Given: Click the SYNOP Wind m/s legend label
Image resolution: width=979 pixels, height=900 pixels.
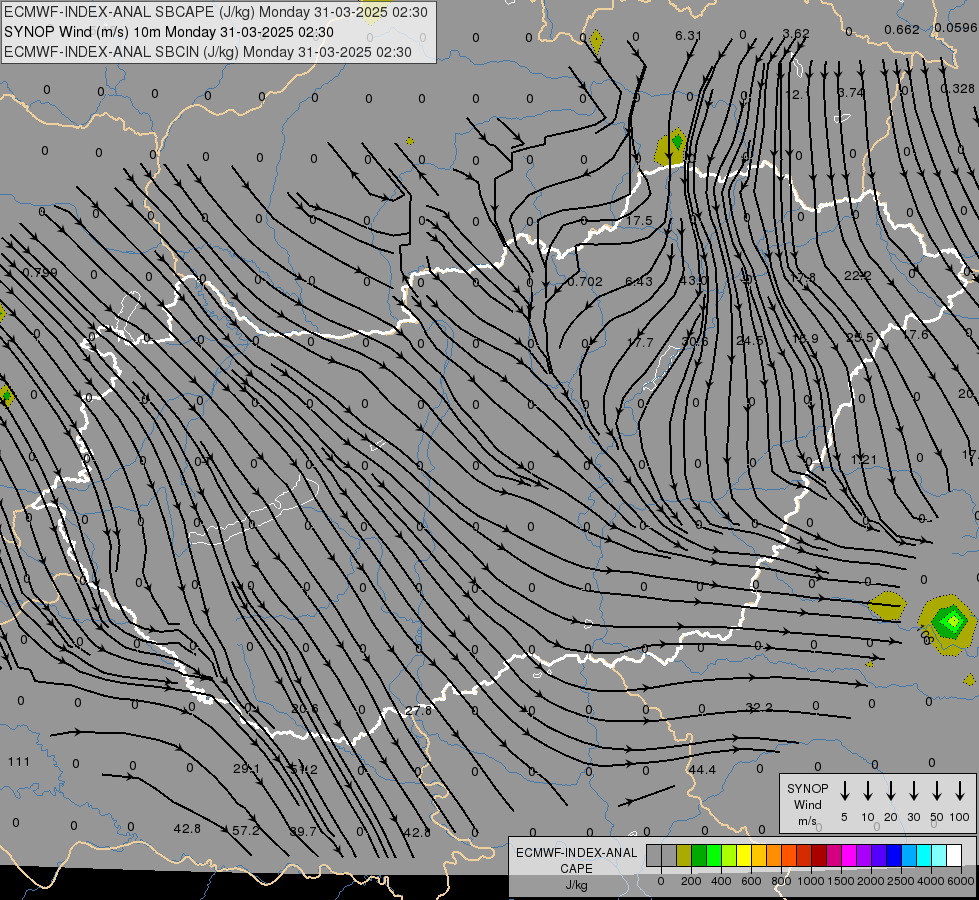Looking at the screenshot, I should coord(807,804).
